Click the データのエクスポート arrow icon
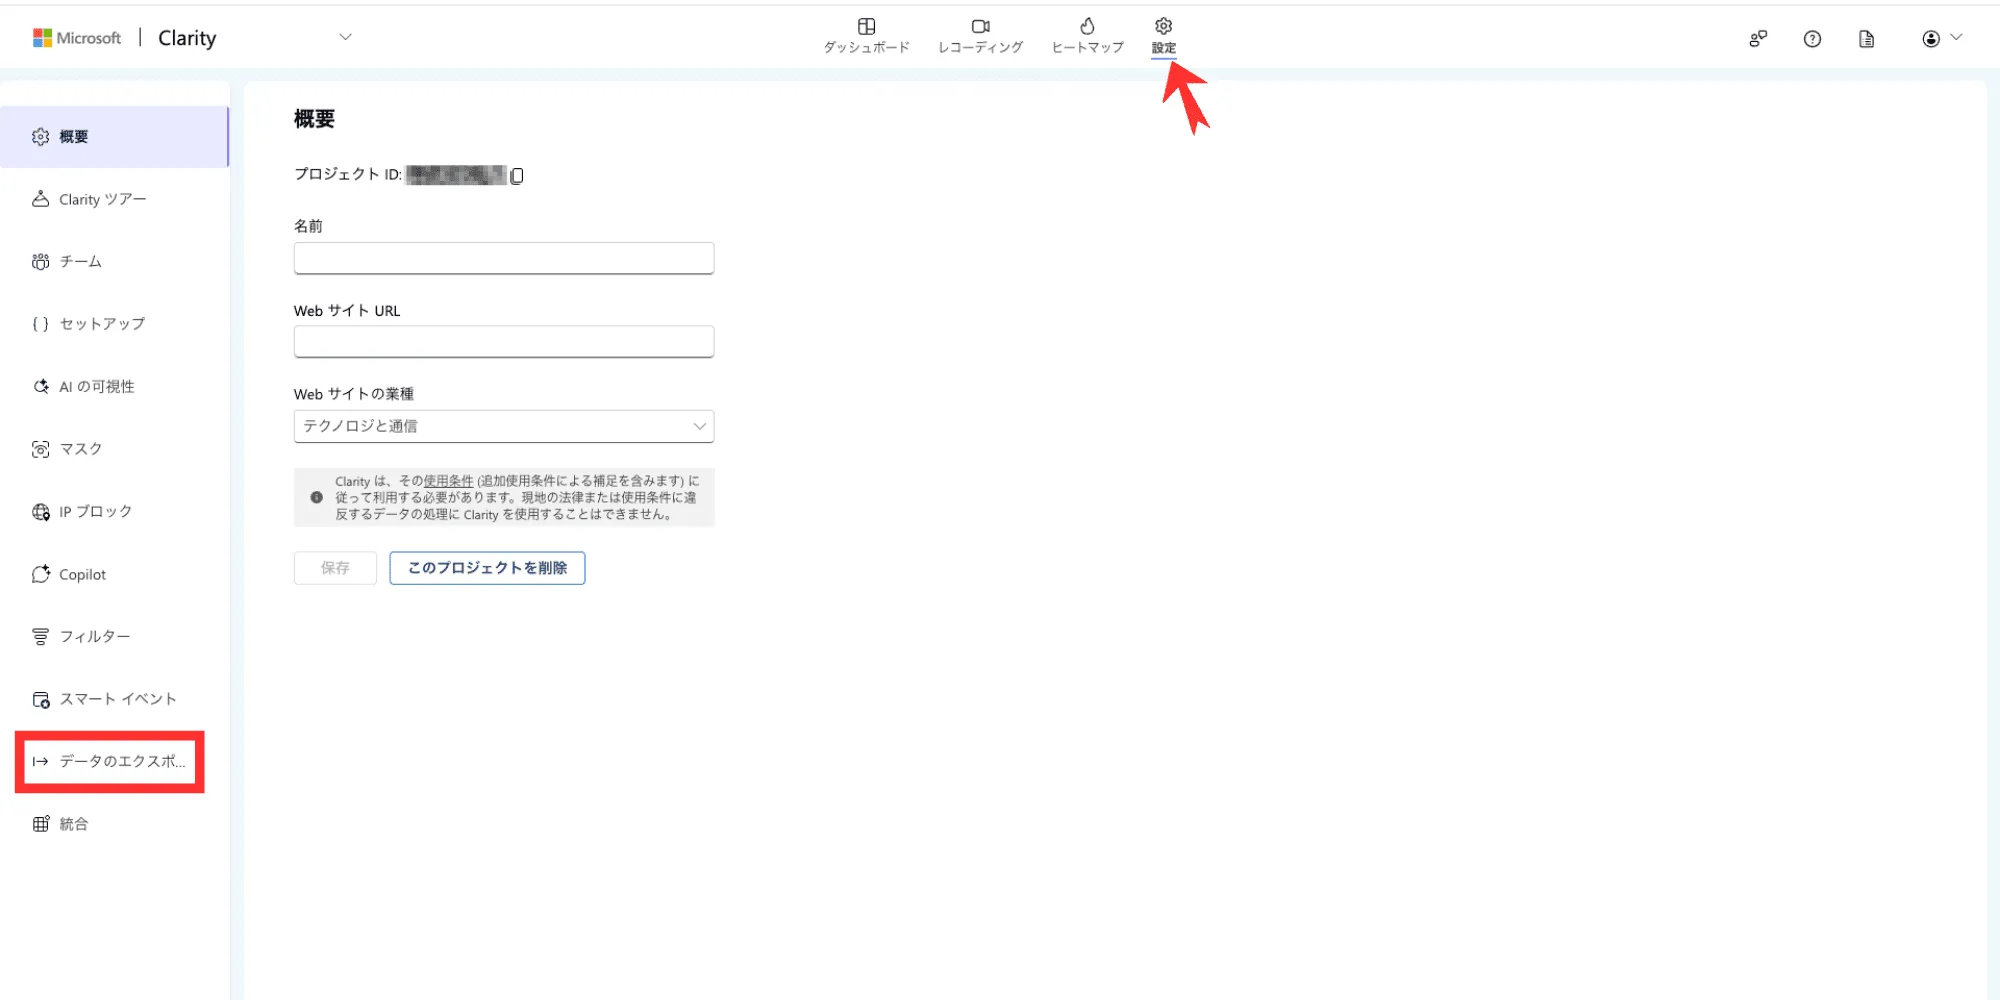Image resolution: width=2000 pixels, height=1000 pixels. pyautogui.click(x=40, y=762)
